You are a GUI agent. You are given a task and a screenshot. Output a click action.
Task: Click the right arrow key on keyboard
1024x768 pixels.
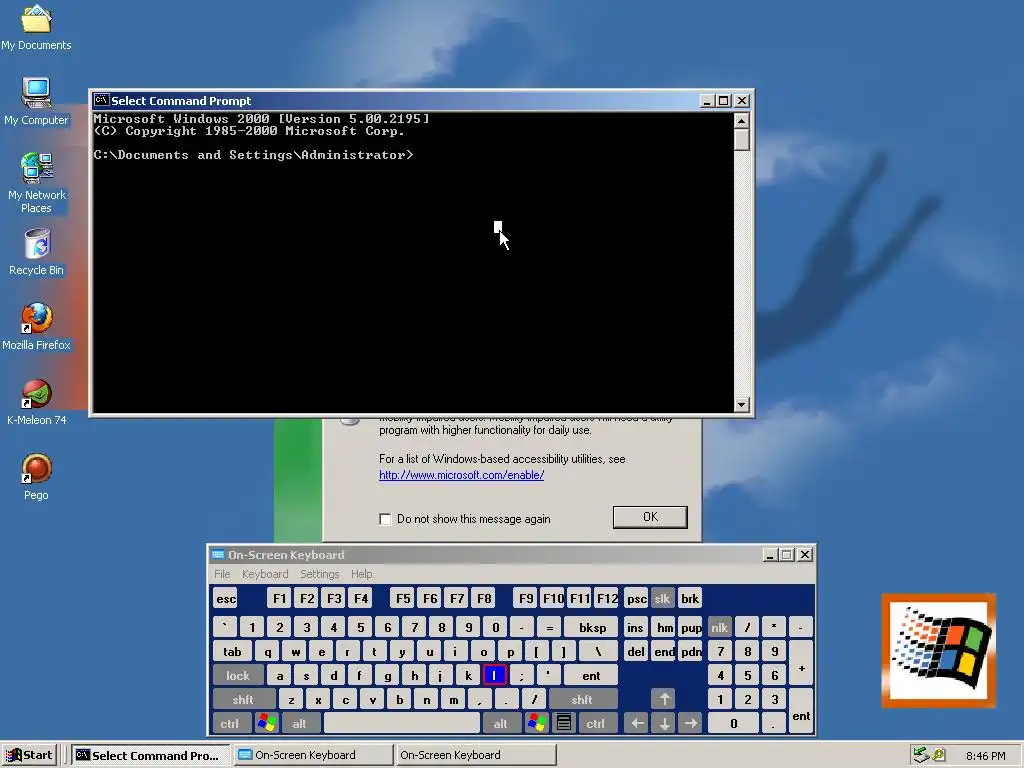pyautogui.click(x=691, y=723)
